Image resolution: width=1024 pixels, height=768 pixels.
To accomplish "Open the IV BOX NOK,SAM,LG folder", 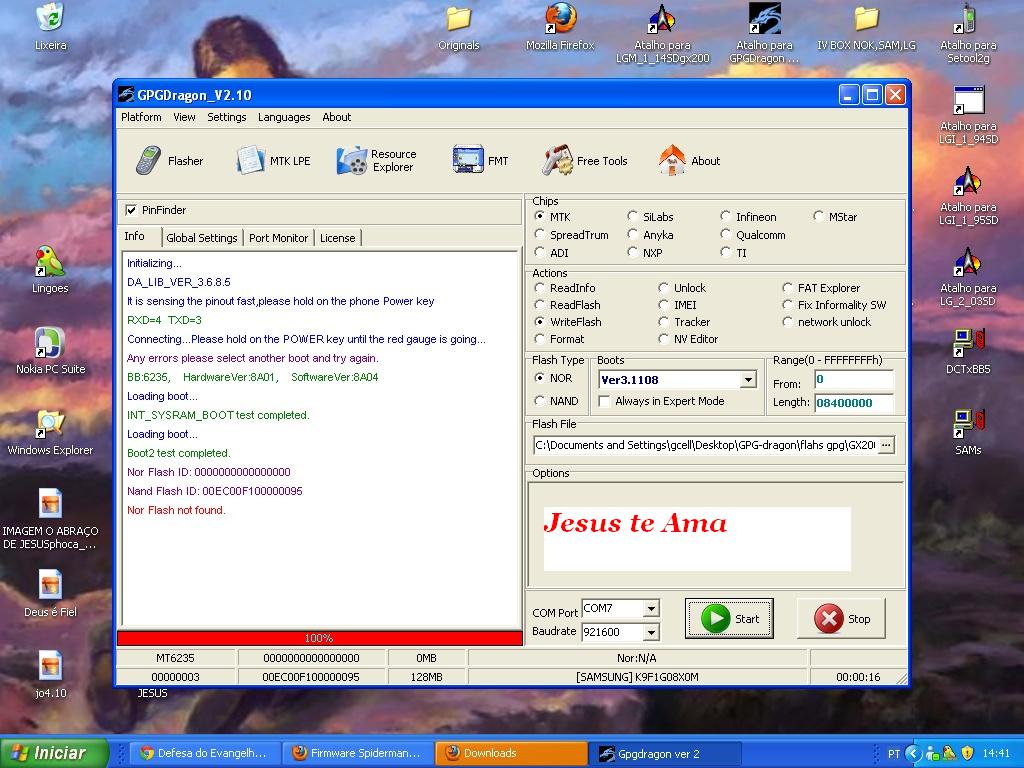I will click(x=867, y=27).
